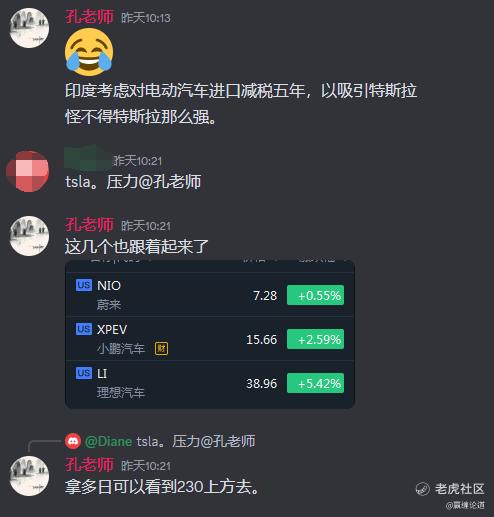Click the green +0.55% change badge for NIO

point(315,295)
